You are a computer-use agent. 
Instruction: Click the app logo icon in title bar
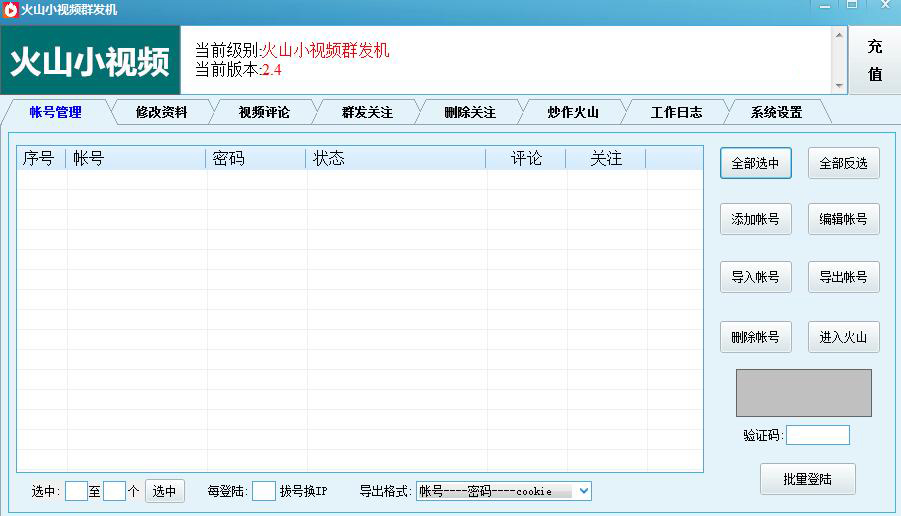pyautogui.click(x=10, y=10)
